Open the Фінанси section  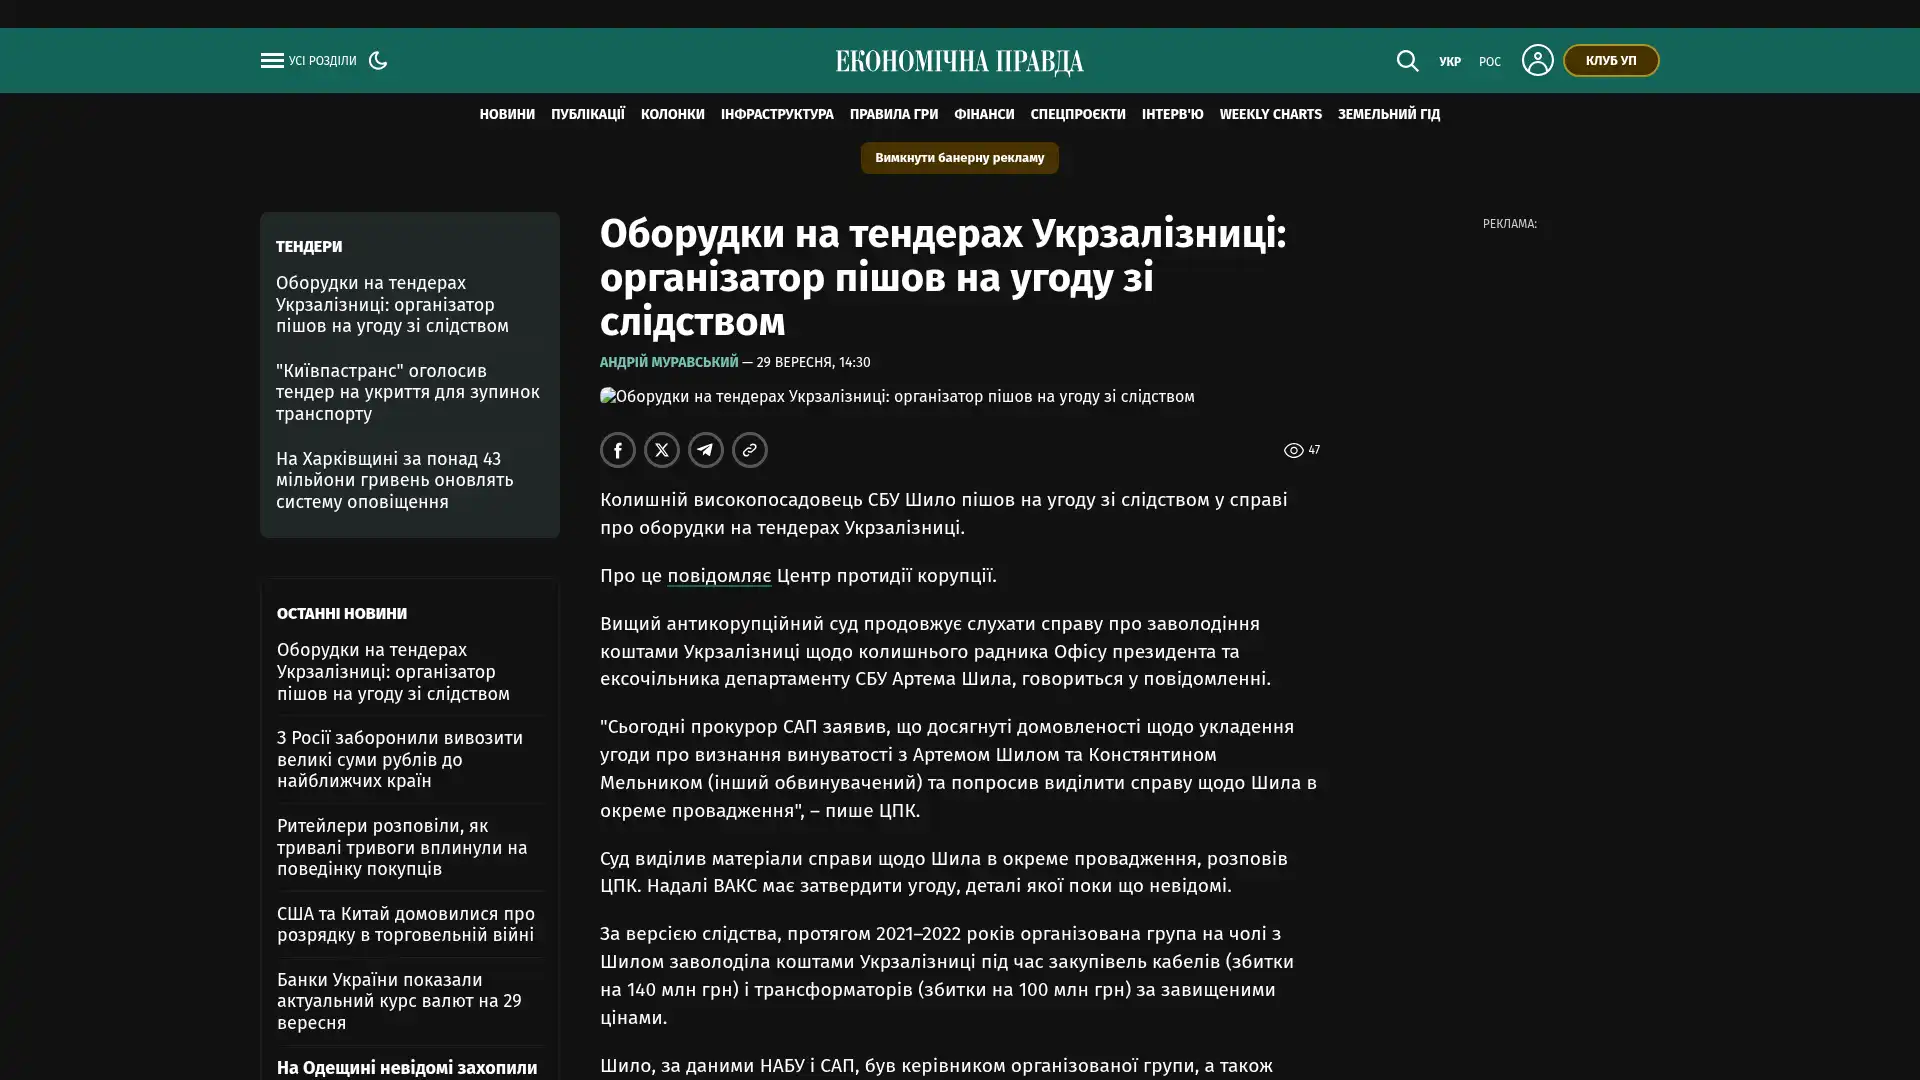coord(984,115)
